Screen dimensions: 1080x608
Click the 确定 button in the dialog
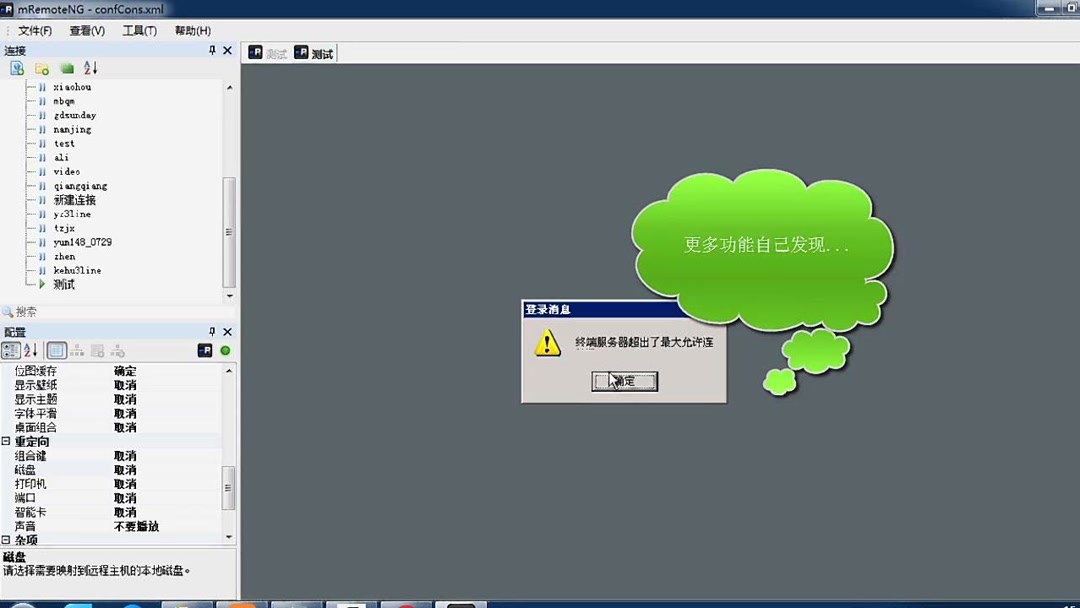623,381
